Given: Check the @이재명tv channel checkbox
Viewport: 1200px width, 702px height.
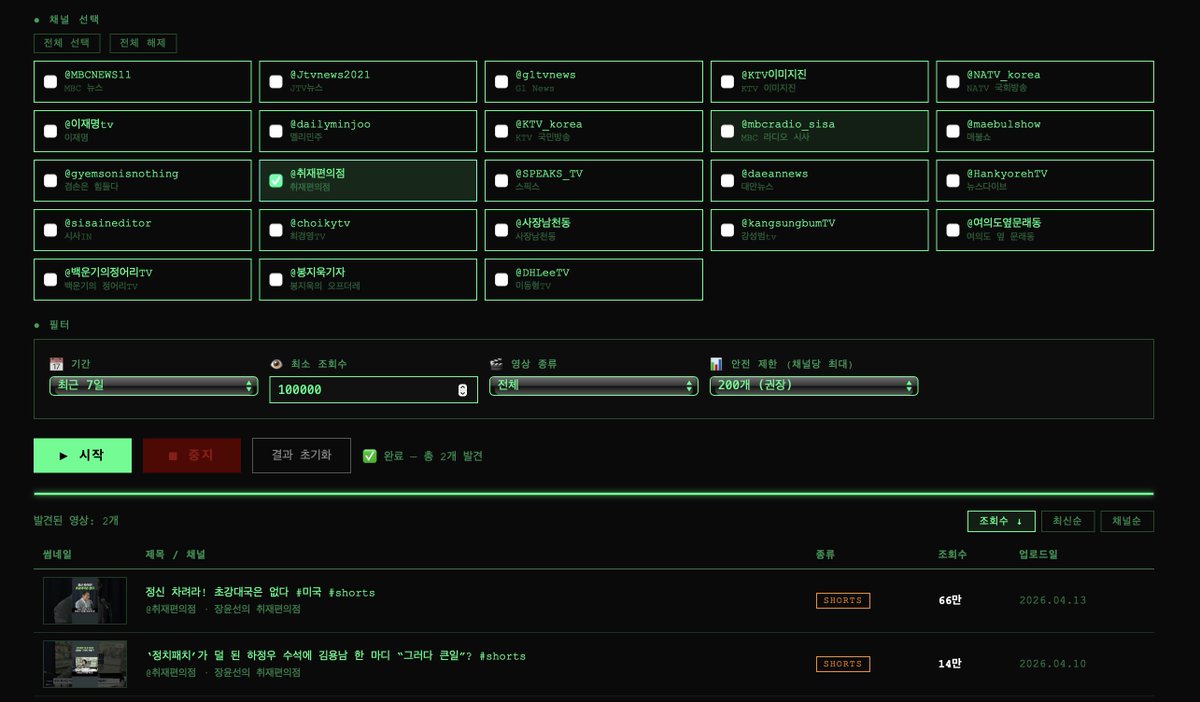Looking at the screenshot, I should coord(50,131).
